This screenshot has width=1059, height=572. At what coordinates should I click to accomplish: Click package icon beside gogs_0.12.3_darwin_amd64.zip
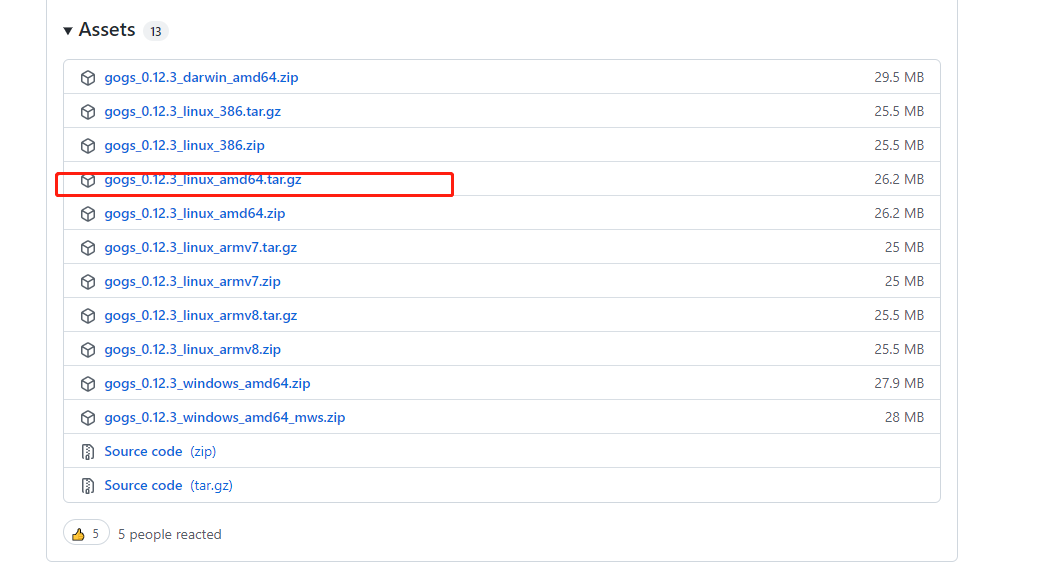tap(88, 78)
